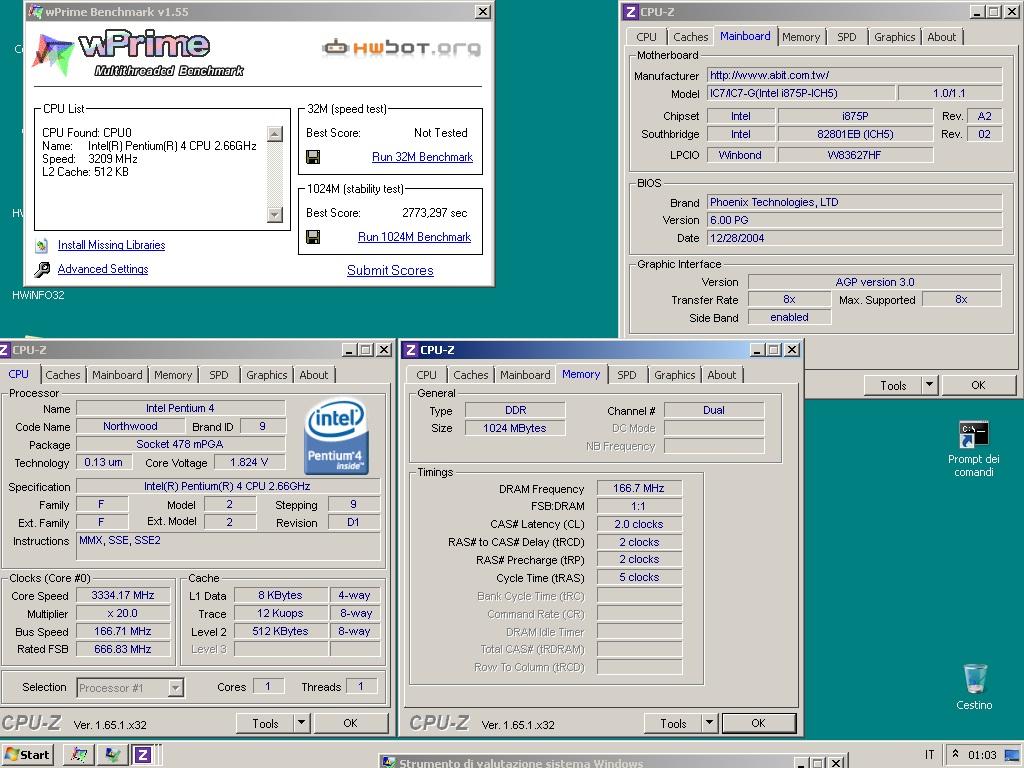Open Tools dropdown arrow in CPU tab window
1024x768 pixels.
[301, 723]
